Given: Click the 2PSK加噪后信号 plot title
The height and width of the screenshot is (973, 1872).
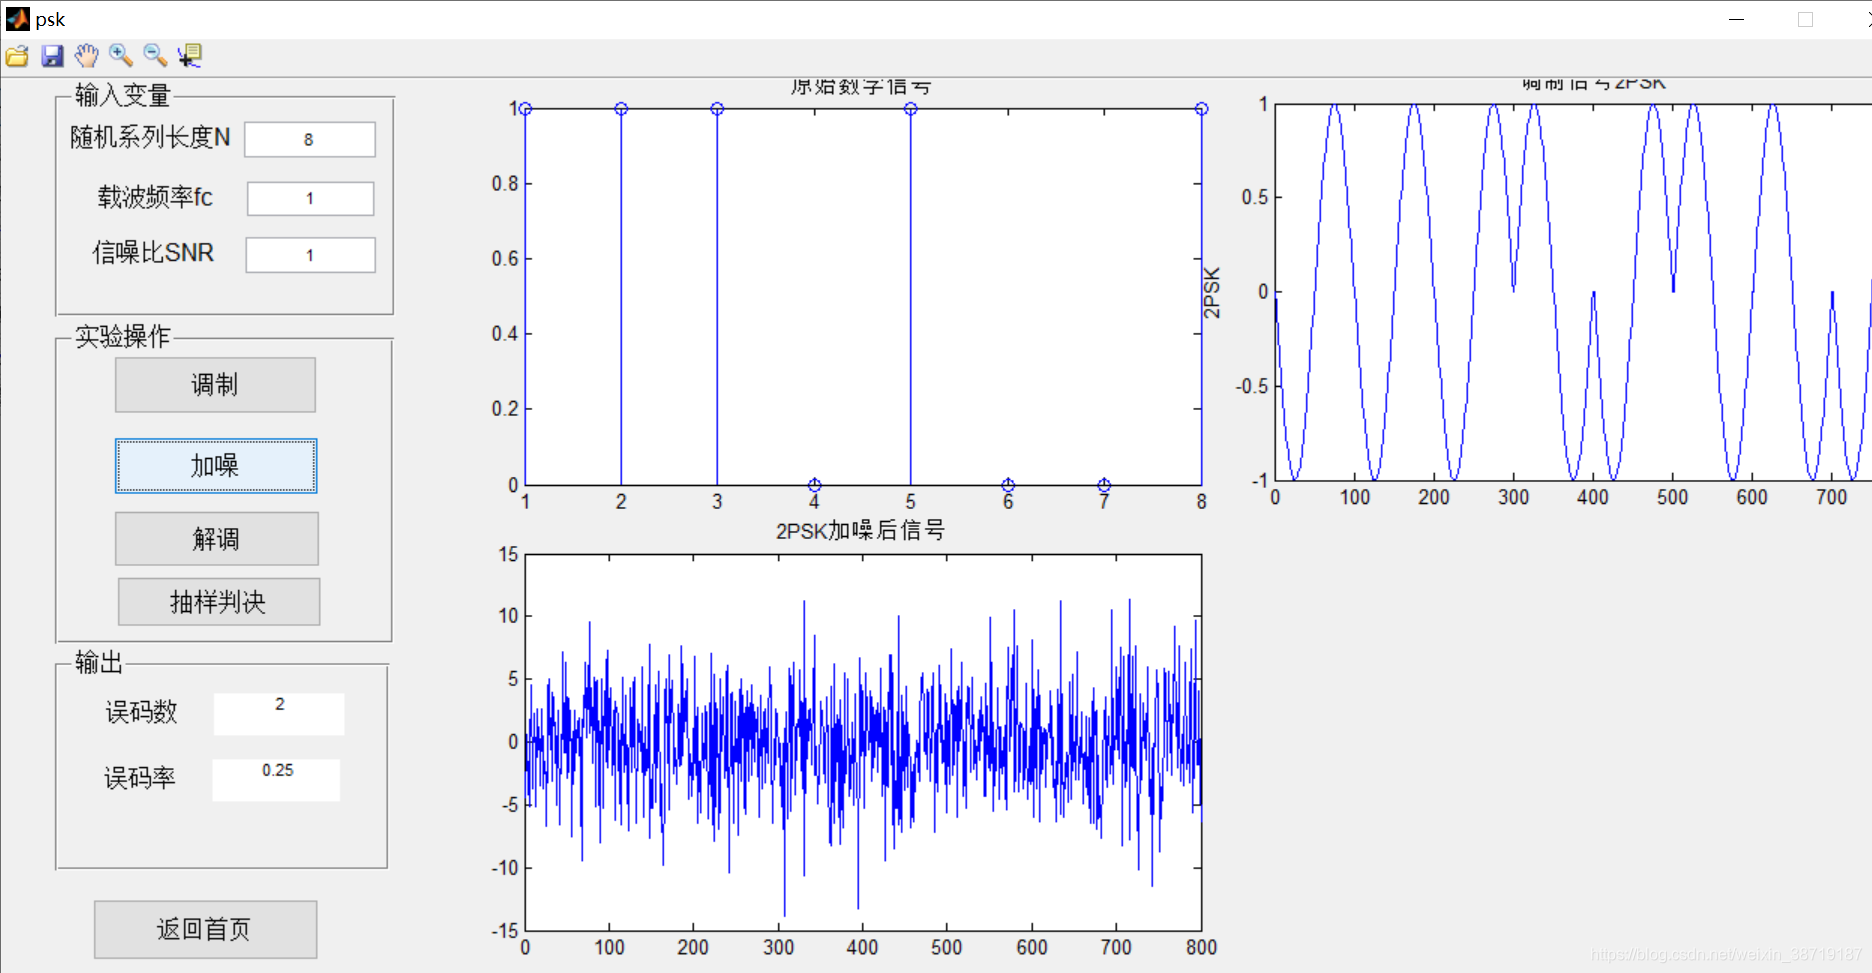Looking at the screenshot, I should point(860,530).
